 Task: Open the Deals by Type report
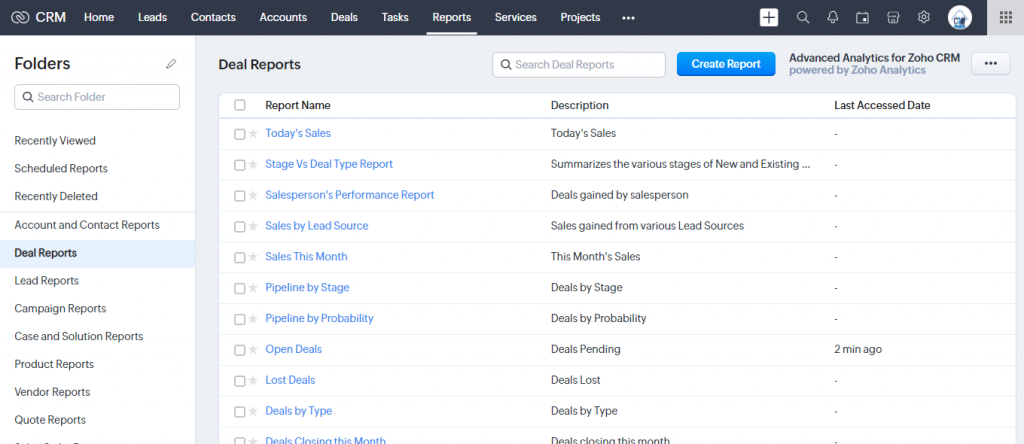pos(298,411)
